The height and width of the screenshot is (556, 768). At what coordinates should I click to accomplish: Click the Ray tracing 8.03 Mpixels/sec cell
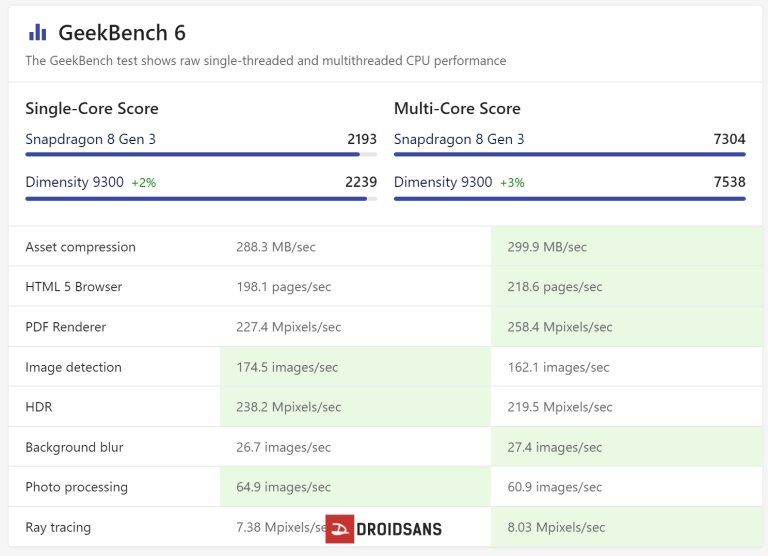[556, 527]
